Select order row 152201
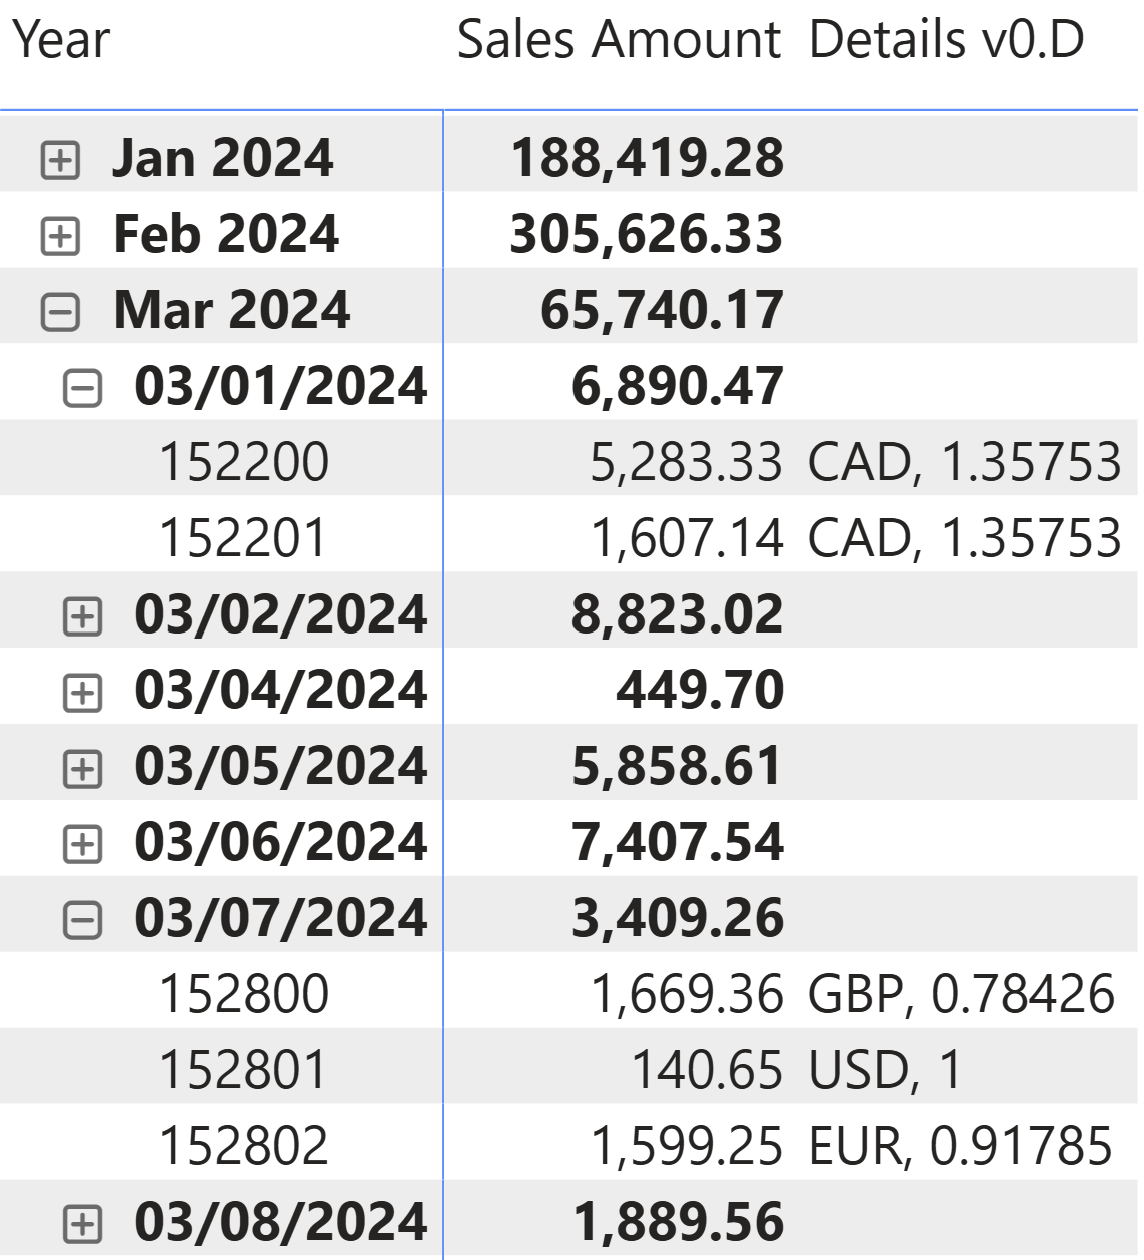Screen dimensions: 1144x1260 (x=244, y=539)
